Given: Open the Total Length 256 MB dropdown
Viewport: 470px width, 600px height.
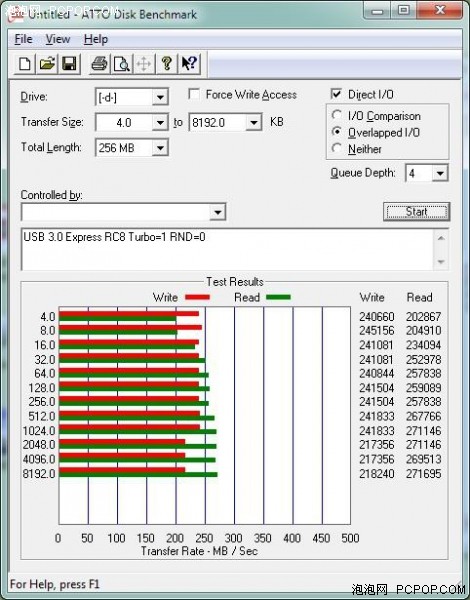Looking at the screenshot, I should pyautogui.click(x=160, y=148).
